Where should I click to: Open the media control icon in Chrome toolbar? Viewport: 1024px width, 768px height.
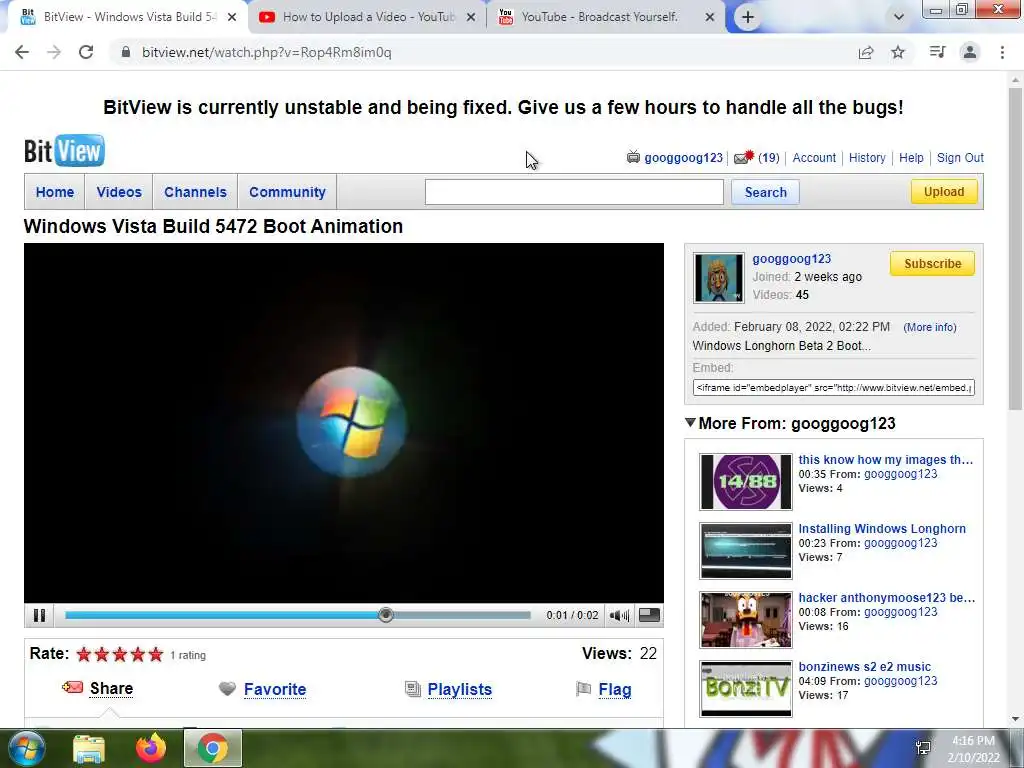(x=937, y=52)
